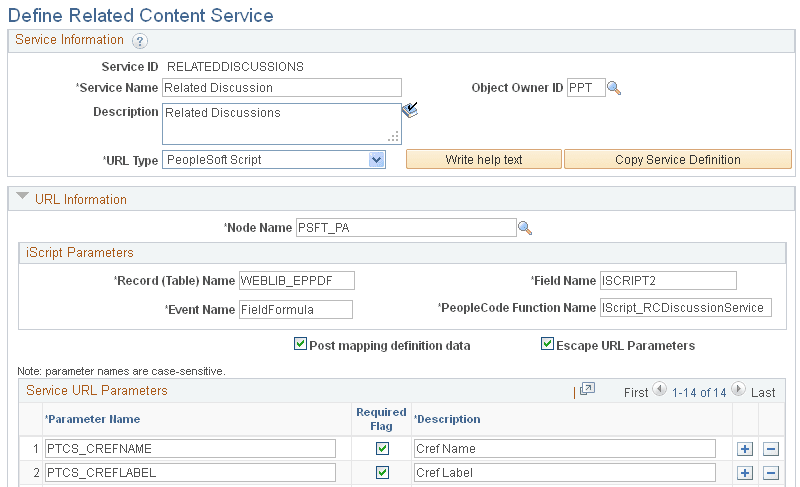Delete the PTCS_CREFLABEL parameter row
800x487 pixels.
coord(771,472)
